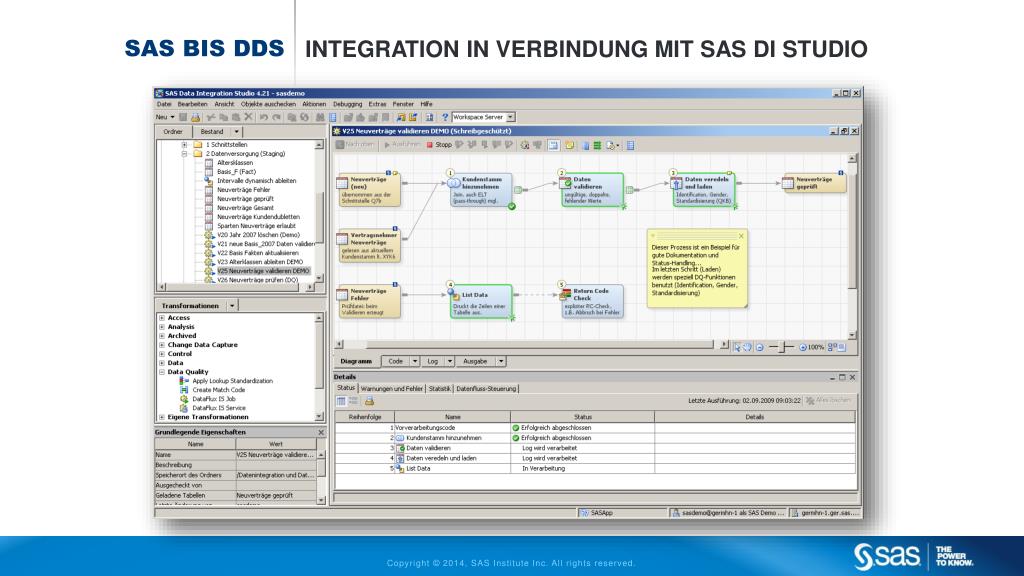Collapse the Data Quality category

[162, 372]
